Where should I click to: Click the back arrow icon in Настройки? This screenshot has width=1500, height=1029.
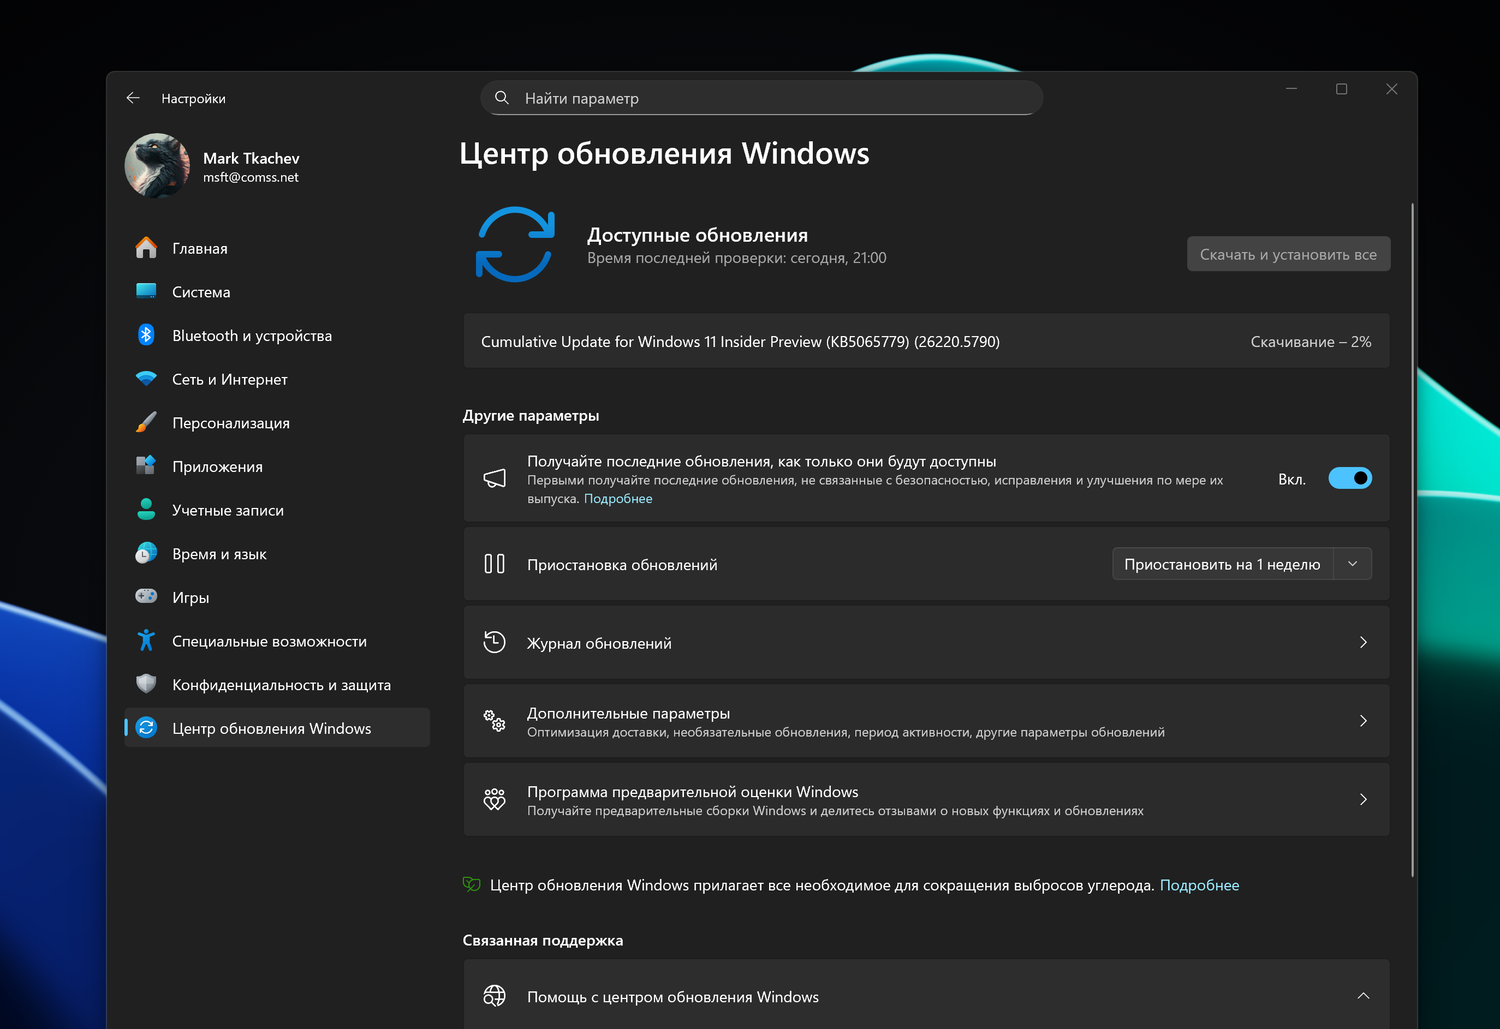(133, 98)
